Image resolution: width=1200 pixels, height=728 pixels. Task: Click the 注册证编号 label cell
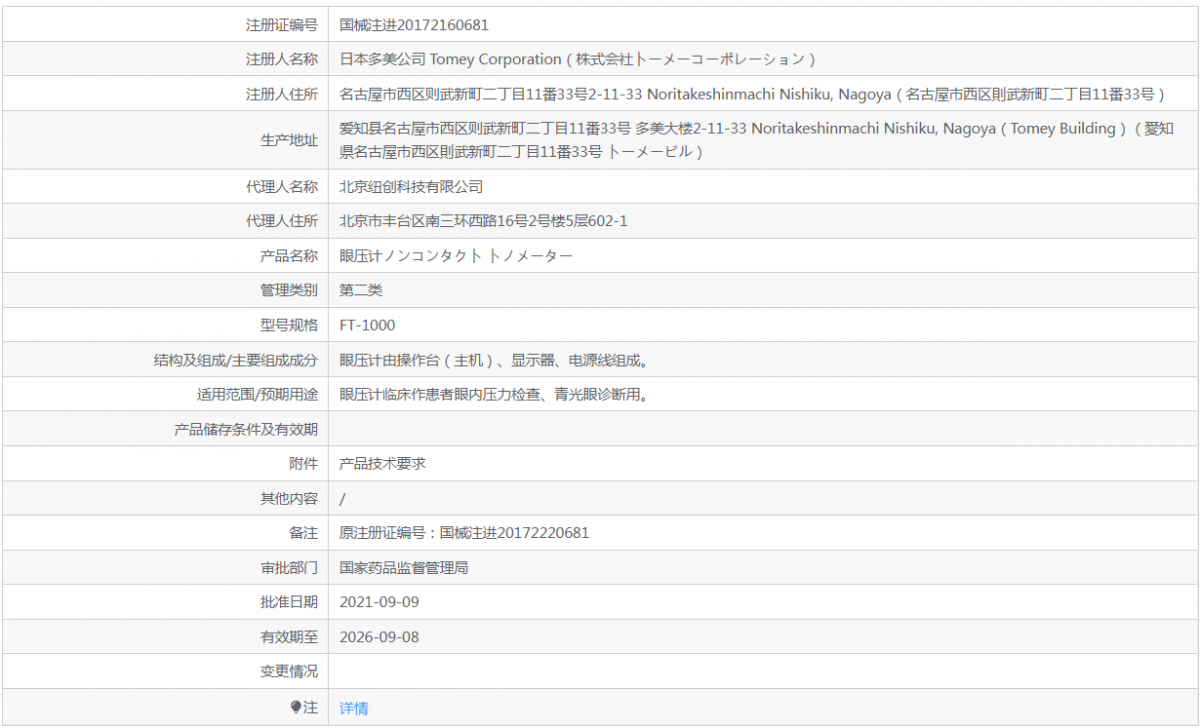point(282,25)
